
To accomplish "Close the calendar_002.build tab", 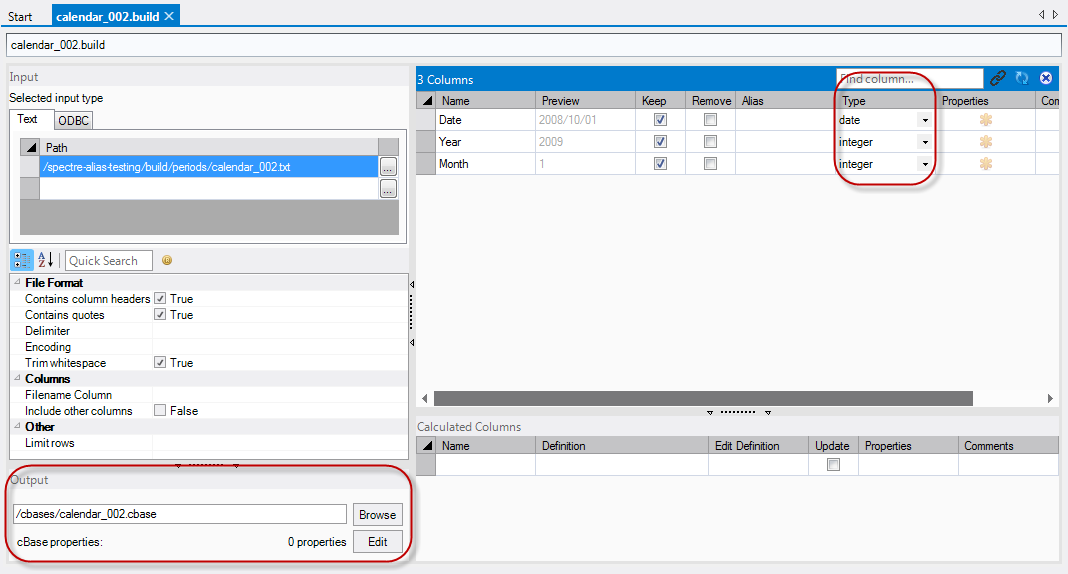I will 170,16.
